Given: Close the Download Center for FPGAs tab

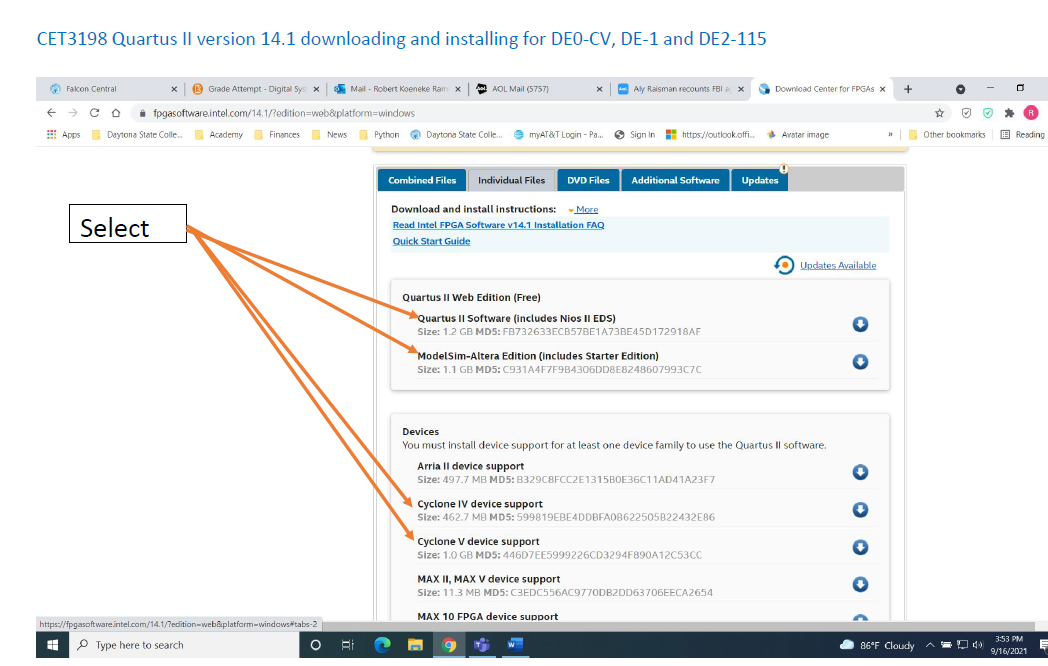Looking at the screenshot, I should pos(882,89).
